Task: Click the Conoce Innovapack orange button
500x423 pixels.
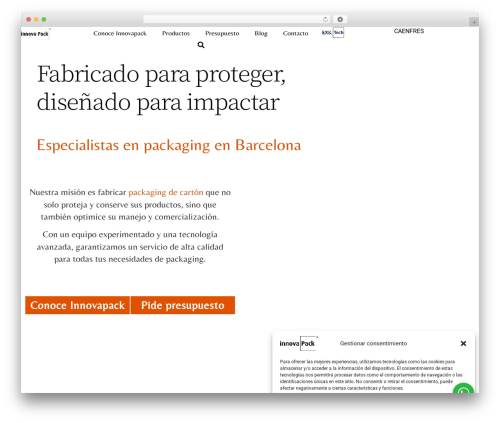Action: pos(77,305)
